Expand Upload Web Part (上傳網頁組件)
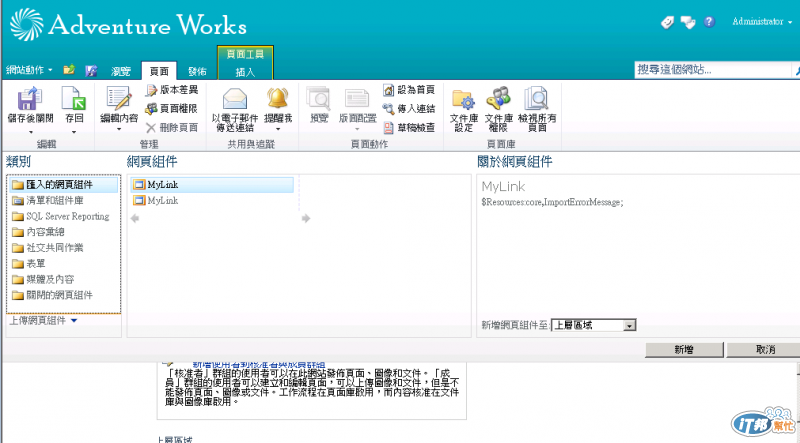Screen dimensions: 800x443 43,321
